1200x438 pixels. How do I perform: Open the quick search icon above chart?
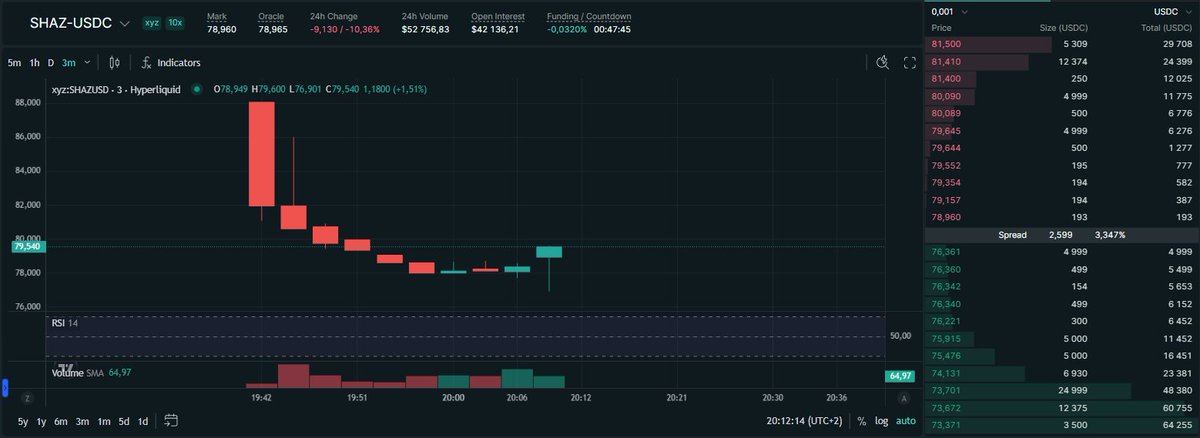[882, 62]
